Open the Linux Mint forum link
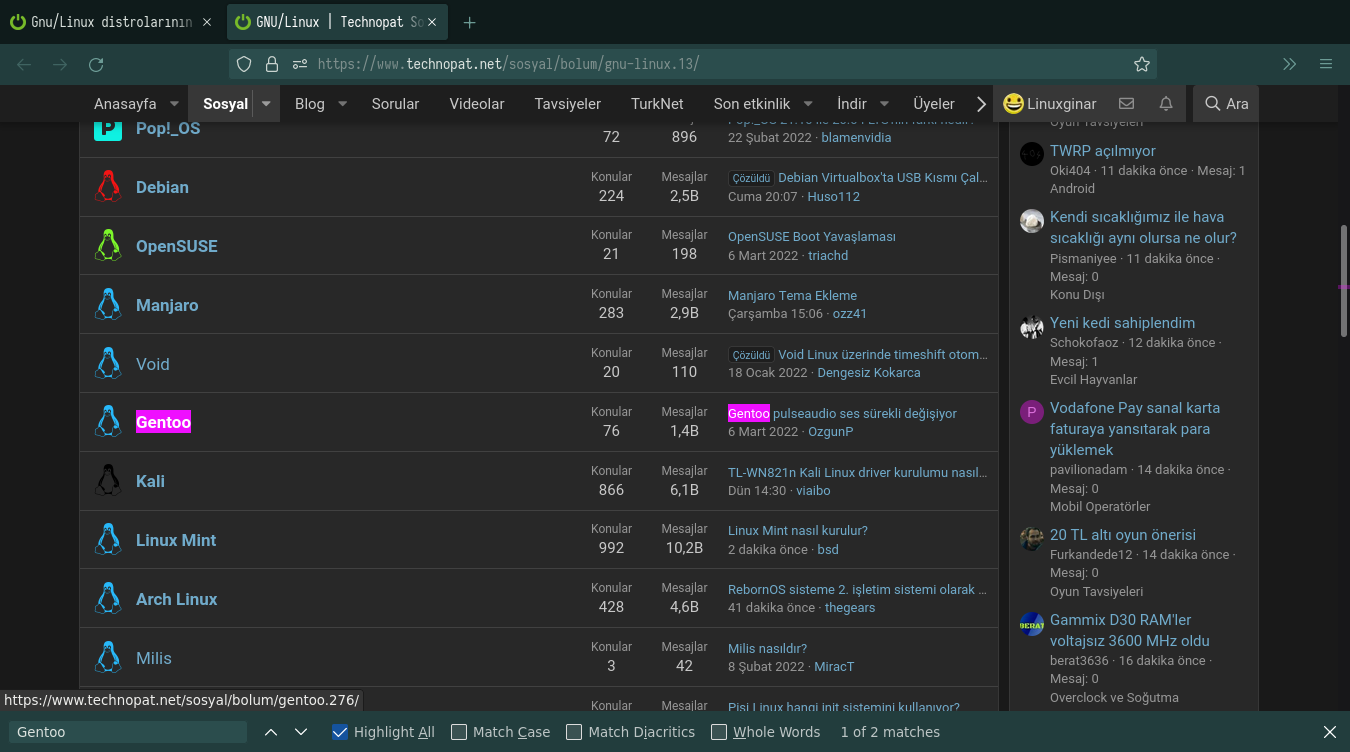Image resolution: width=1350 pixels, height=752 pixels. tap(176, 540)
